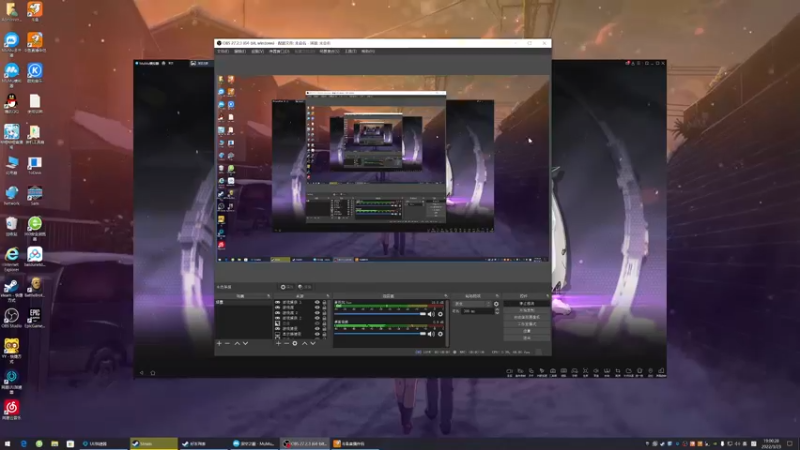Open the OBS Studio desktop shortcut
Viewport: 800px width, 450px height.
[x=11, y=318]
